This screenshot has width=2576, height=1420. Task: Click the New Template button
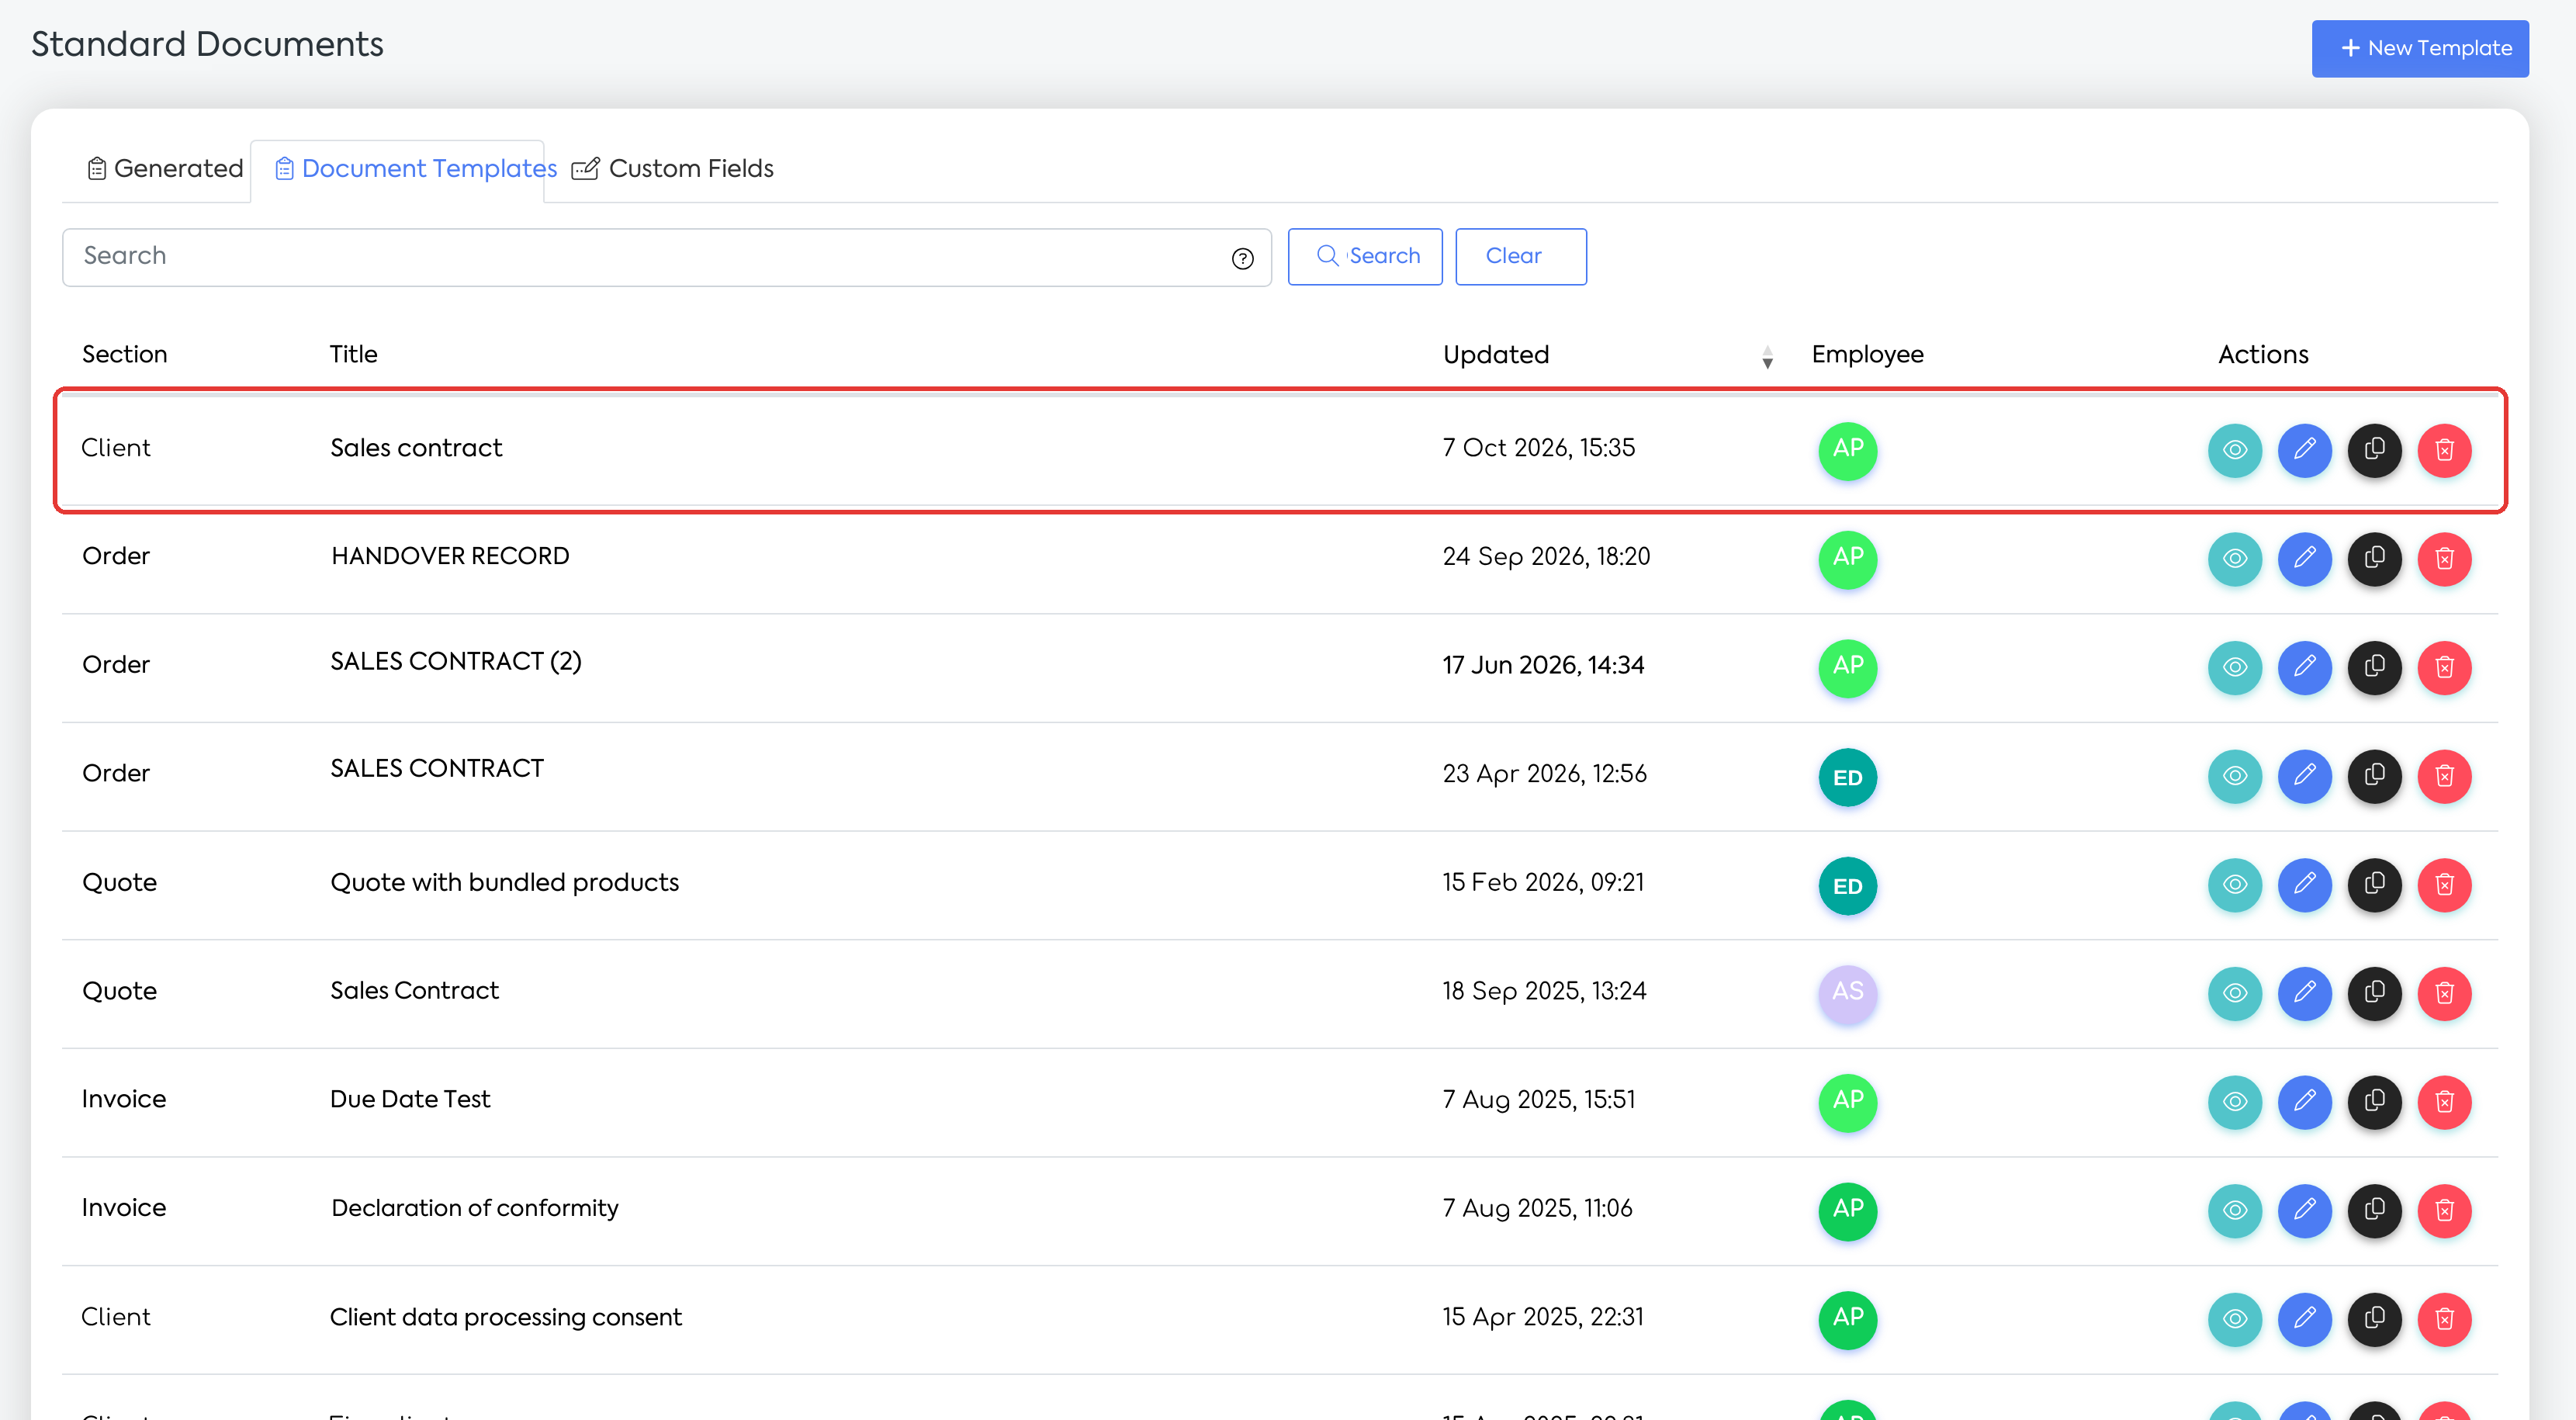(2420, 48)
